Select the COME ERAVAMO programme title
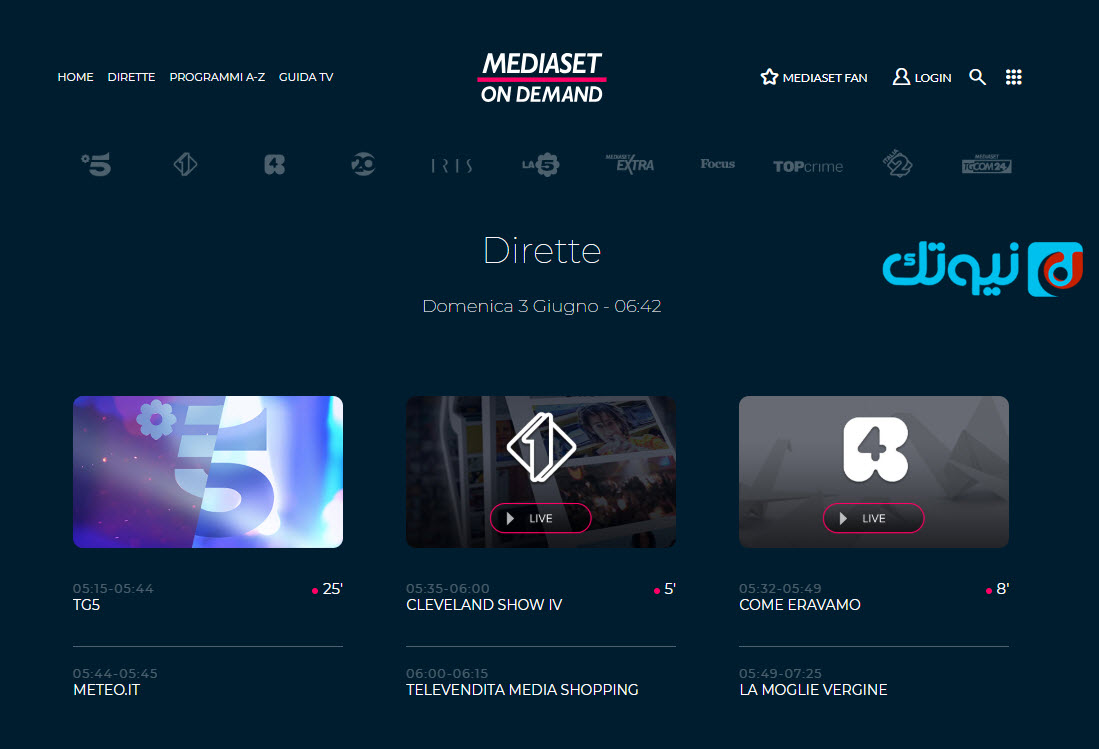Image resolution: width=1099 pixels, height=749 pixels. pos(800,605)
